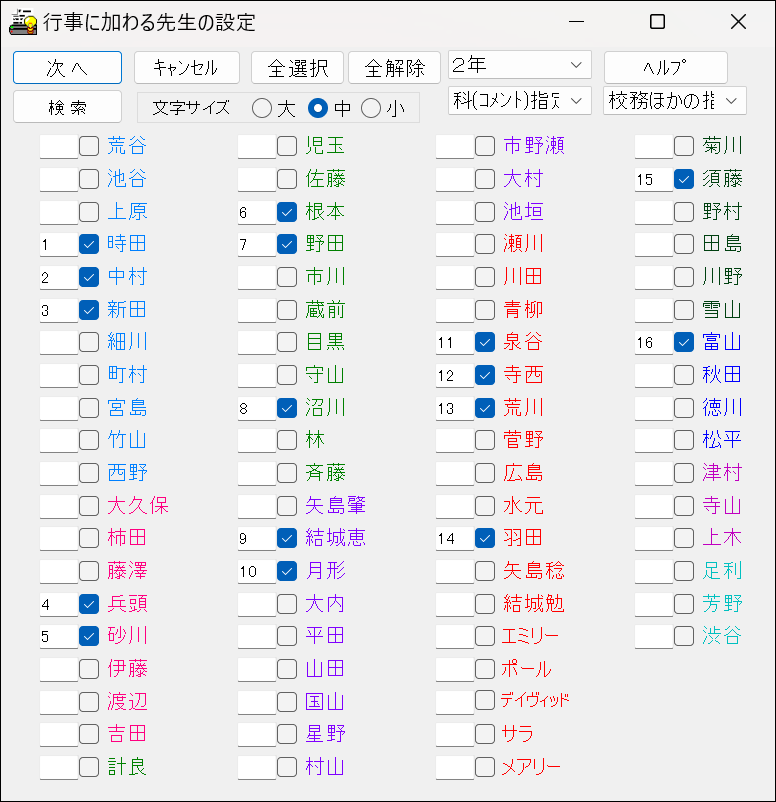This screenshot has width=776, height=802.
Task: Check the 菊川 checkbox
Action: coord(684,146)
